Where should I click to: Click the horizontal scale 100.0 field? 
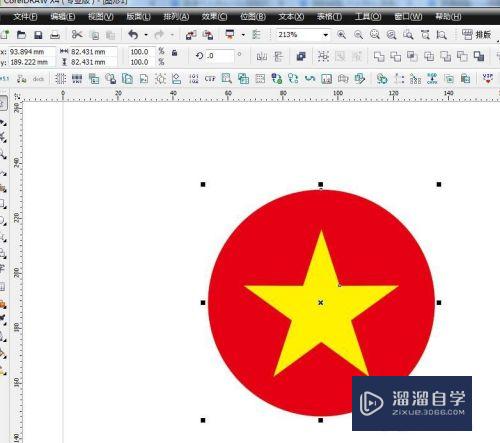coord(142,52)
